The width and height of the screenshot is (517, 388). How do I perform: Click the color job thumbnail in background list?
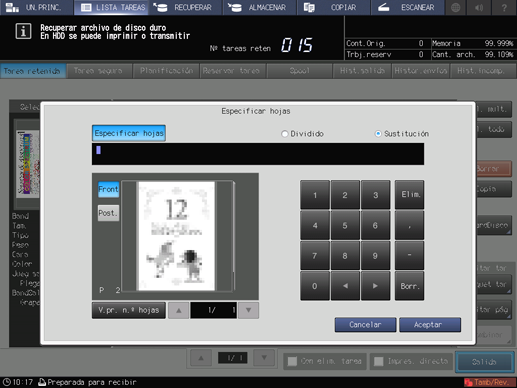pyautogui.click(x=28, y=163)
